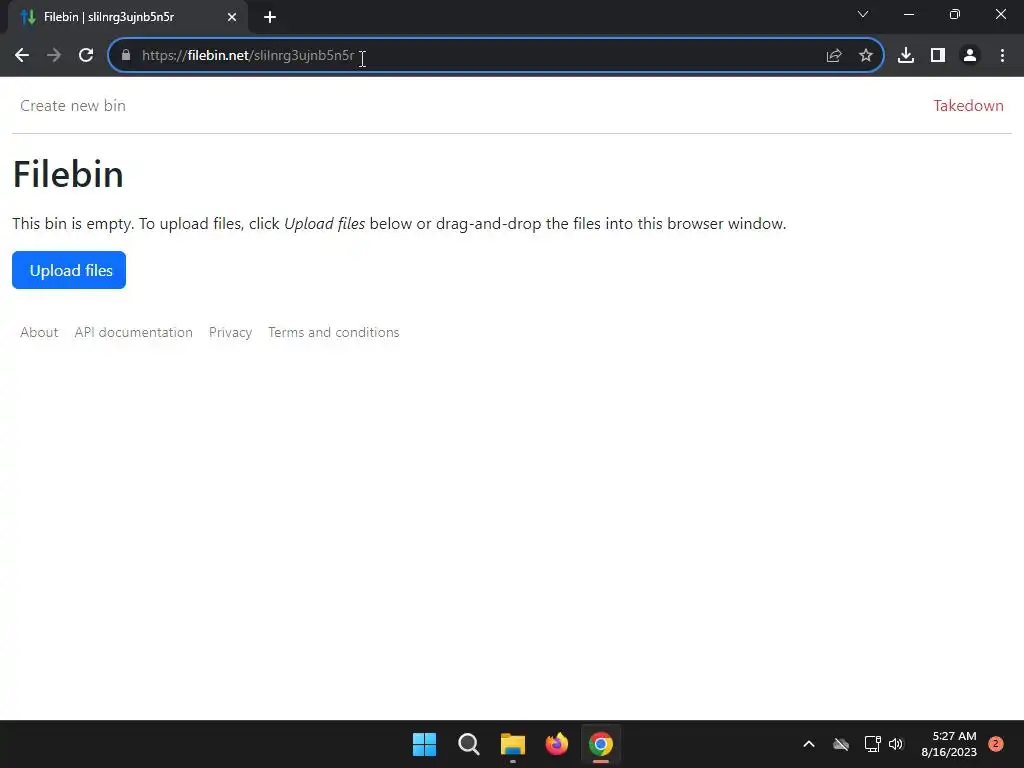This screenshot has width=1024, height=768.
Task: Open the API documentation link
Action: tap(133, 332)
